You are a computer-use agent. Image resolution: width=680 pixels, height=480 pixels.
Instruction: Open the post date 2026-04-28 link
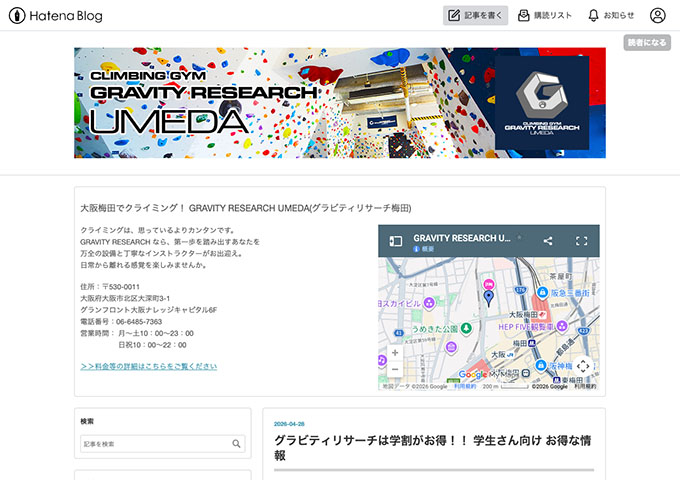(289, 424)
